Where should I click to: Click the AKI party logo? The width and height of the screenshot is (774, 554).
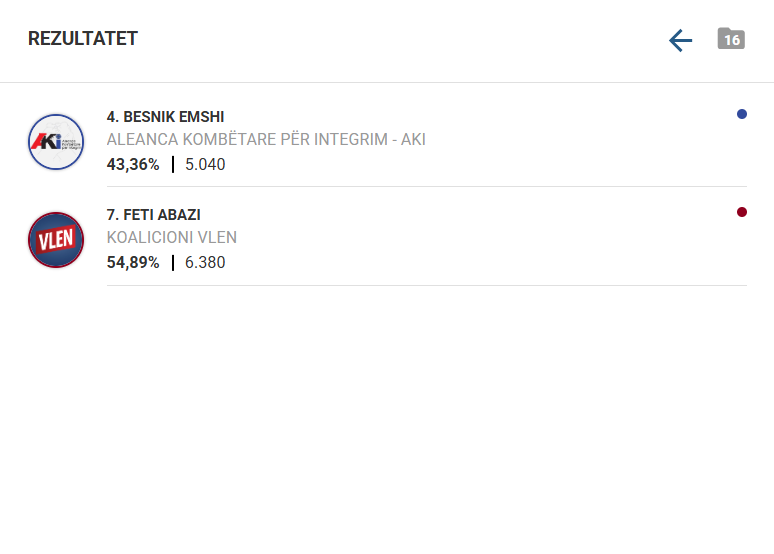click(x=56, y=141)
